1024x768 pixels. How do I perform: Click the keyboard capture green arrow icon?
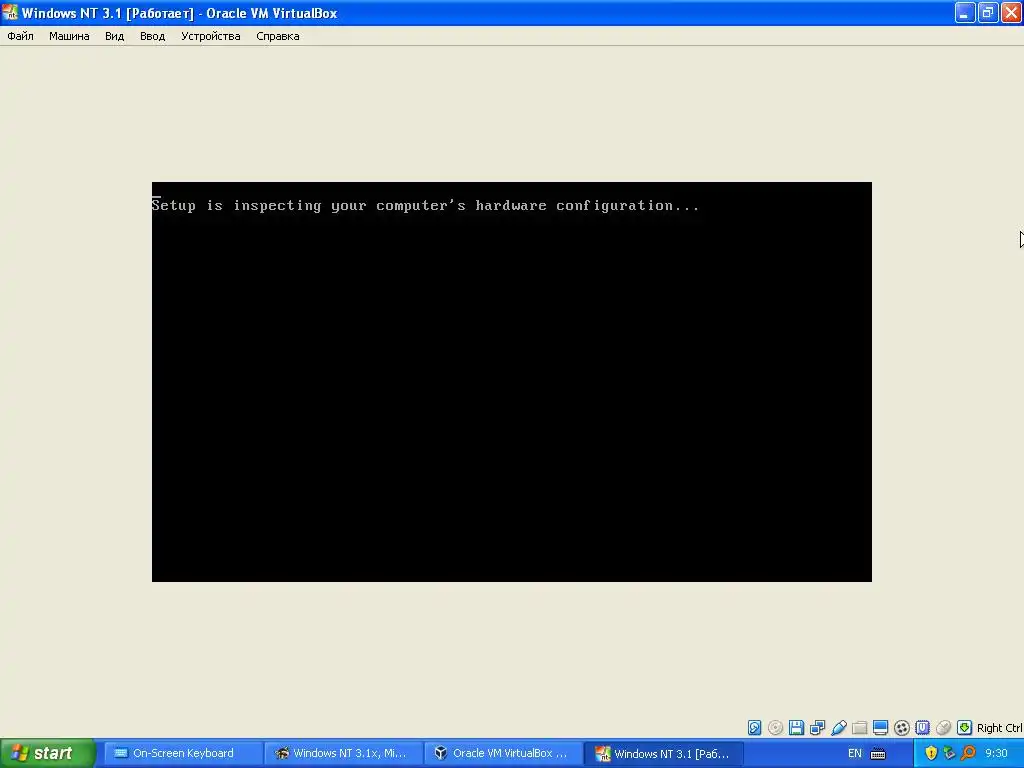tap(964, 728)
